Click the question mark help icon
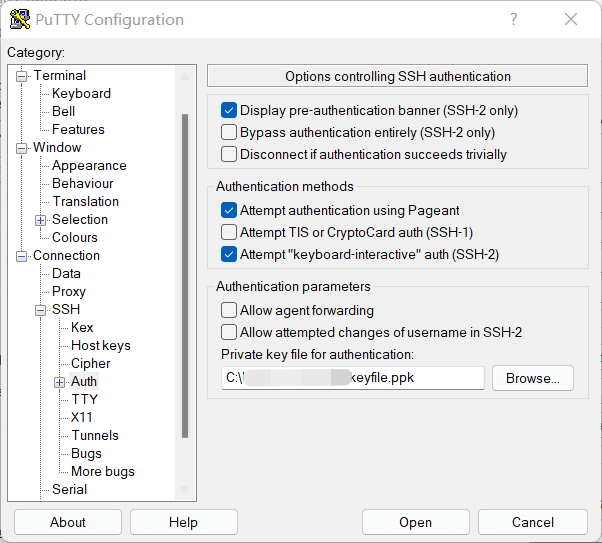Image resolution: width=602 pixels, height=543 pixels. (x=514, y=19)
